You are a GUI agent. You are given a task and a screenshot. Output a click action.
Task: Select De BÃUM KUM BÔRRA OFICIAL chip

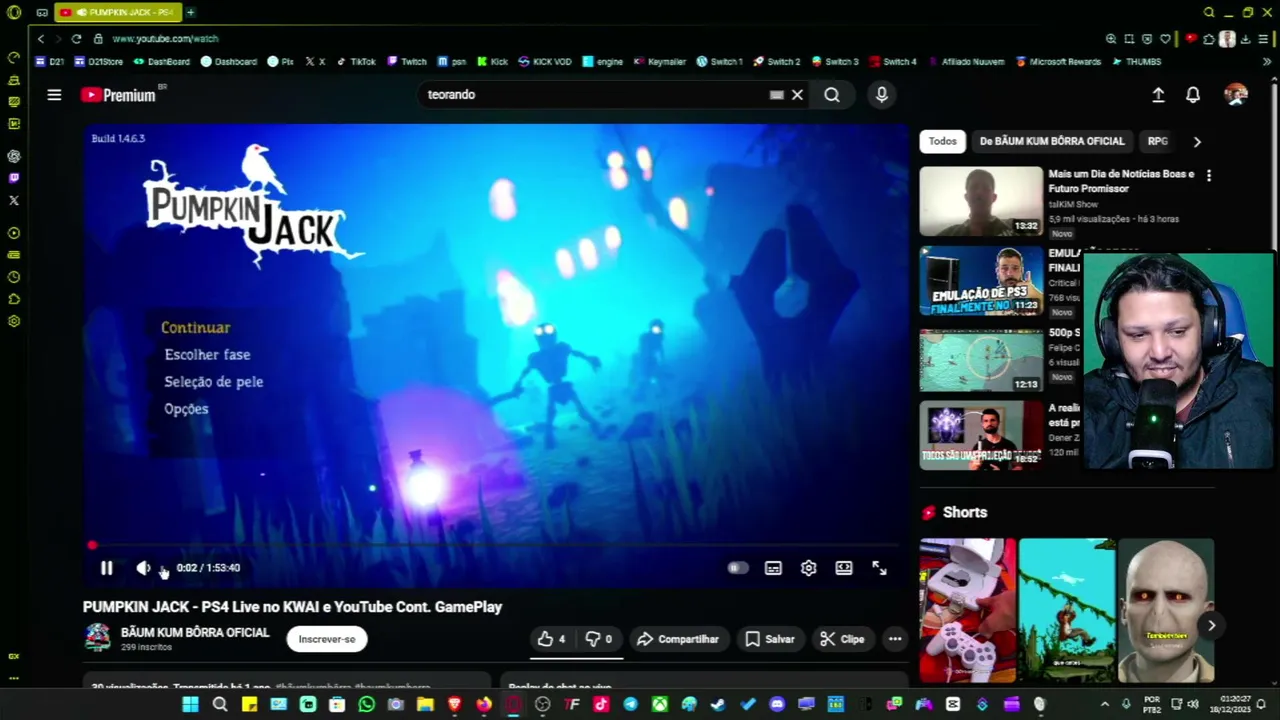click(x=1052, y=141)
